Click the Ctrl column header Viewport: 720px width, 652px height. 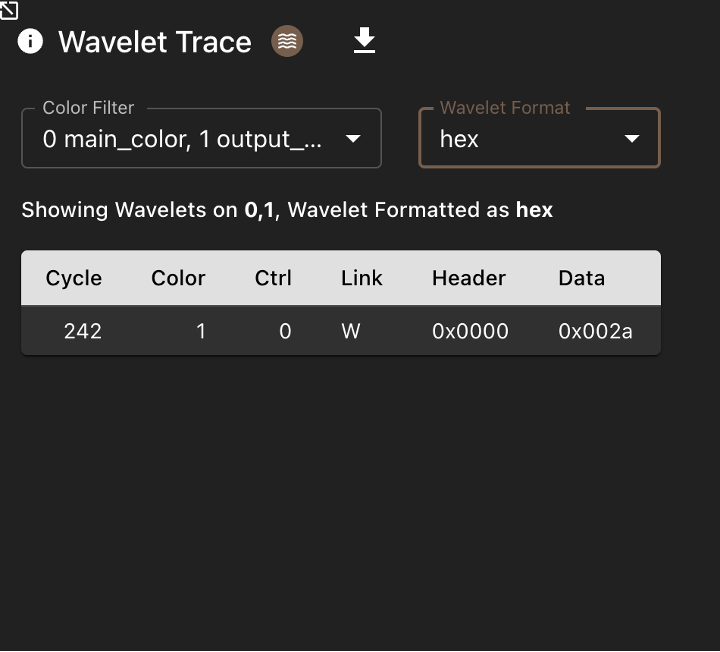click(x=273, y=278)
